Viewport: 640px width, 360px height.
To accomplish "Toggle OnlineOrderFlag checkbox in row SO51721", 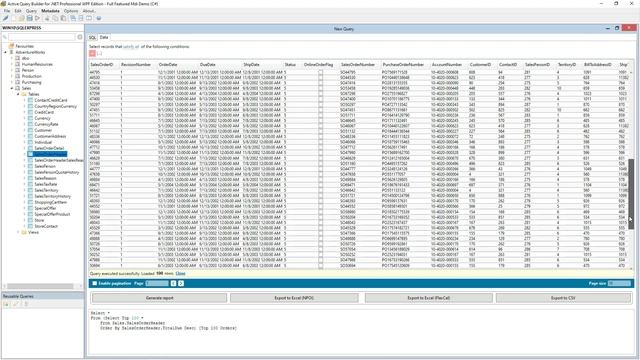I will 320,196.
